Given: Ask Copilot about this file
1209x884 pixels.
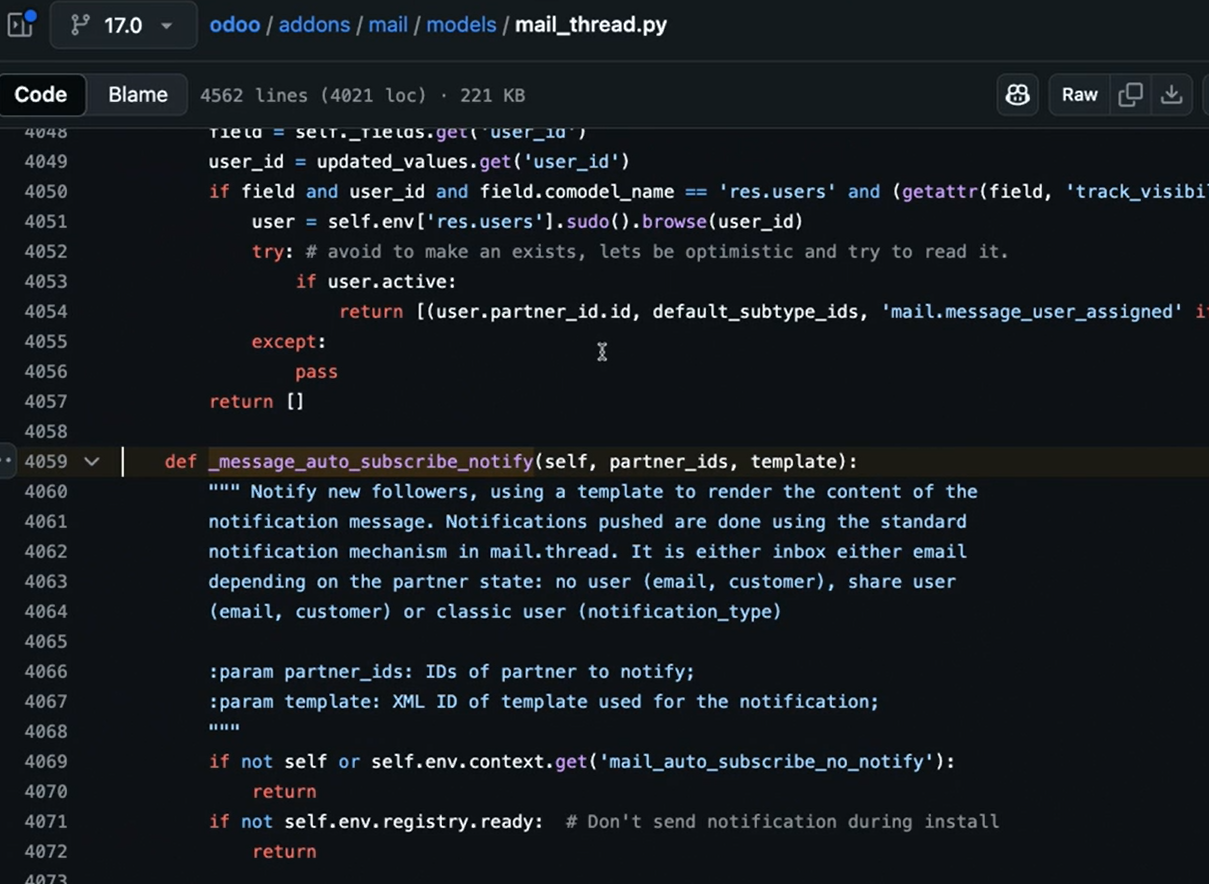Looking at the screenshot, I should coord(1017,95).
